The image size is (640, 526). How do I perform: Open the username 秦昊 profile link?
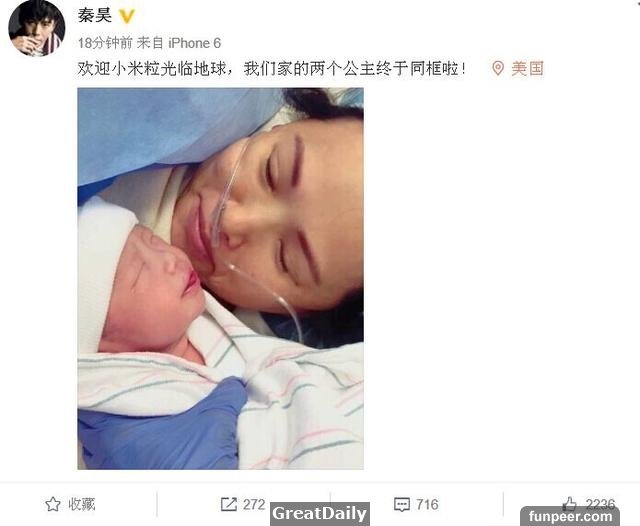(x=95, y=16)
